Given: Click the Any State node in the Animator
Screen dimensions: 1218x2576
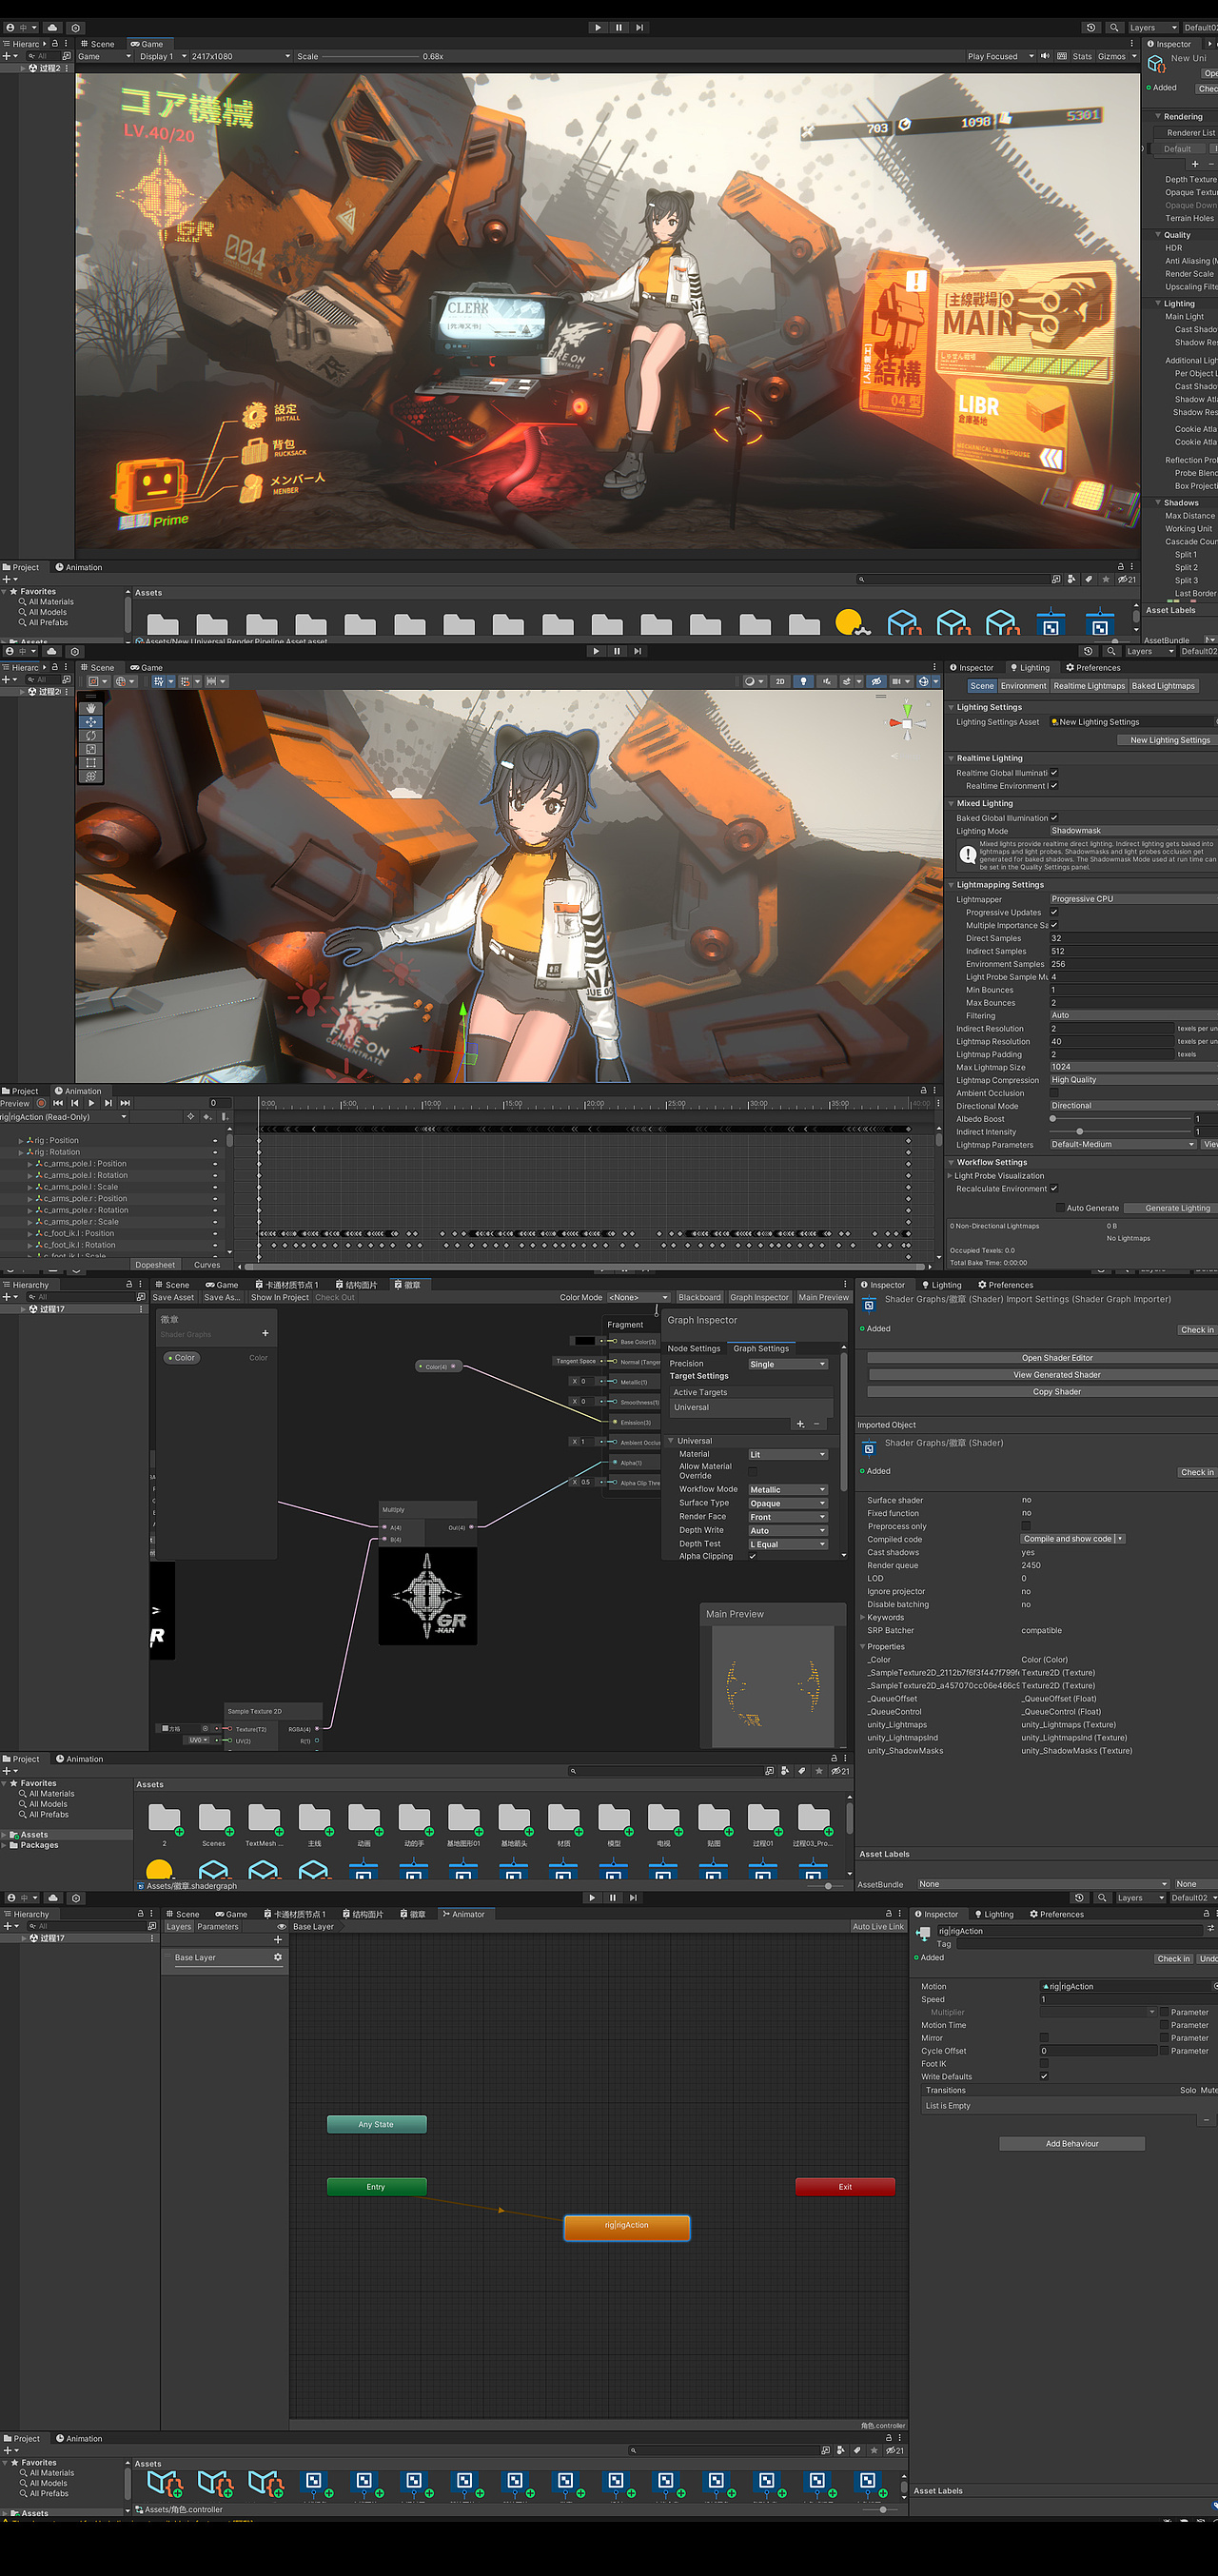Looking at the screenshot, I should [x=376, y=2124].
